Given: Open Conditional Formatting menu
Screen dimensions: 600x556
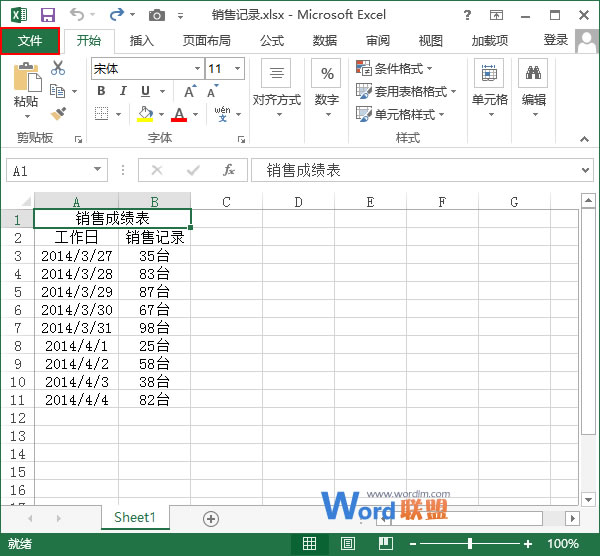Looking at the screenshot, I should [394, 68].
